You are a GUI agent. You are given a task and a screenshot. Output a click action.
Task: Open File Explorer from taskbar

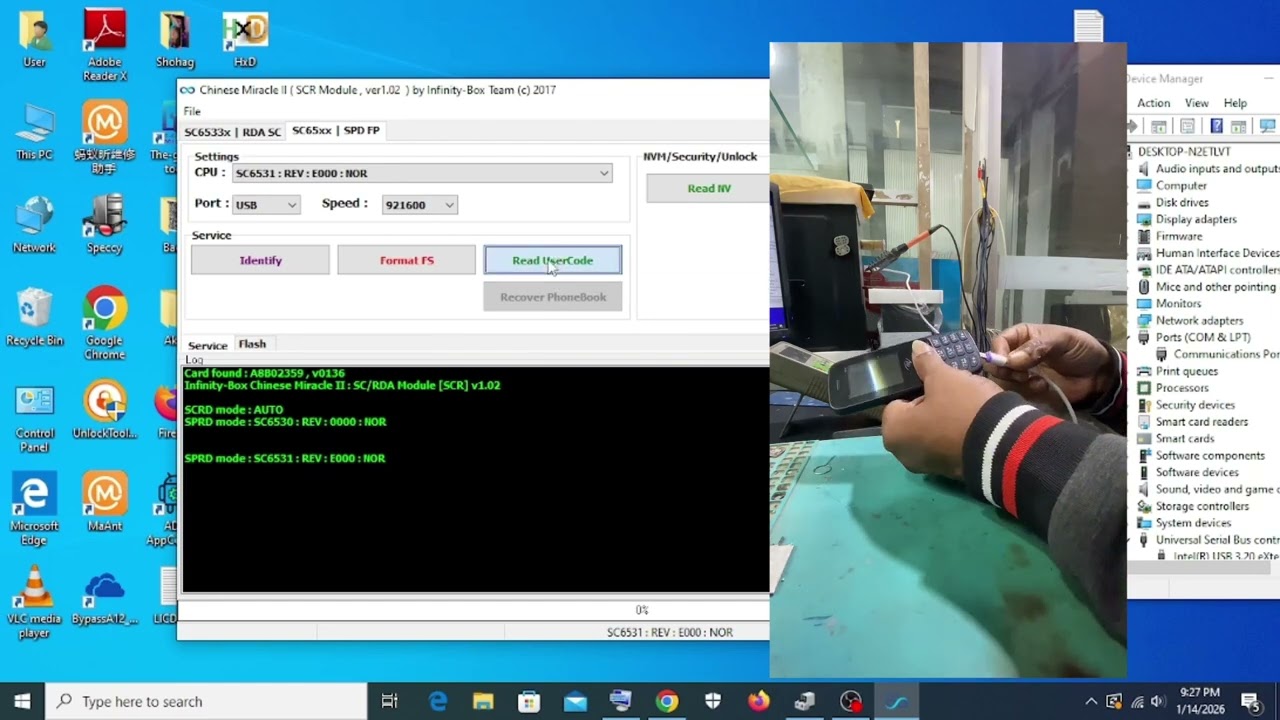click(483, 701)
